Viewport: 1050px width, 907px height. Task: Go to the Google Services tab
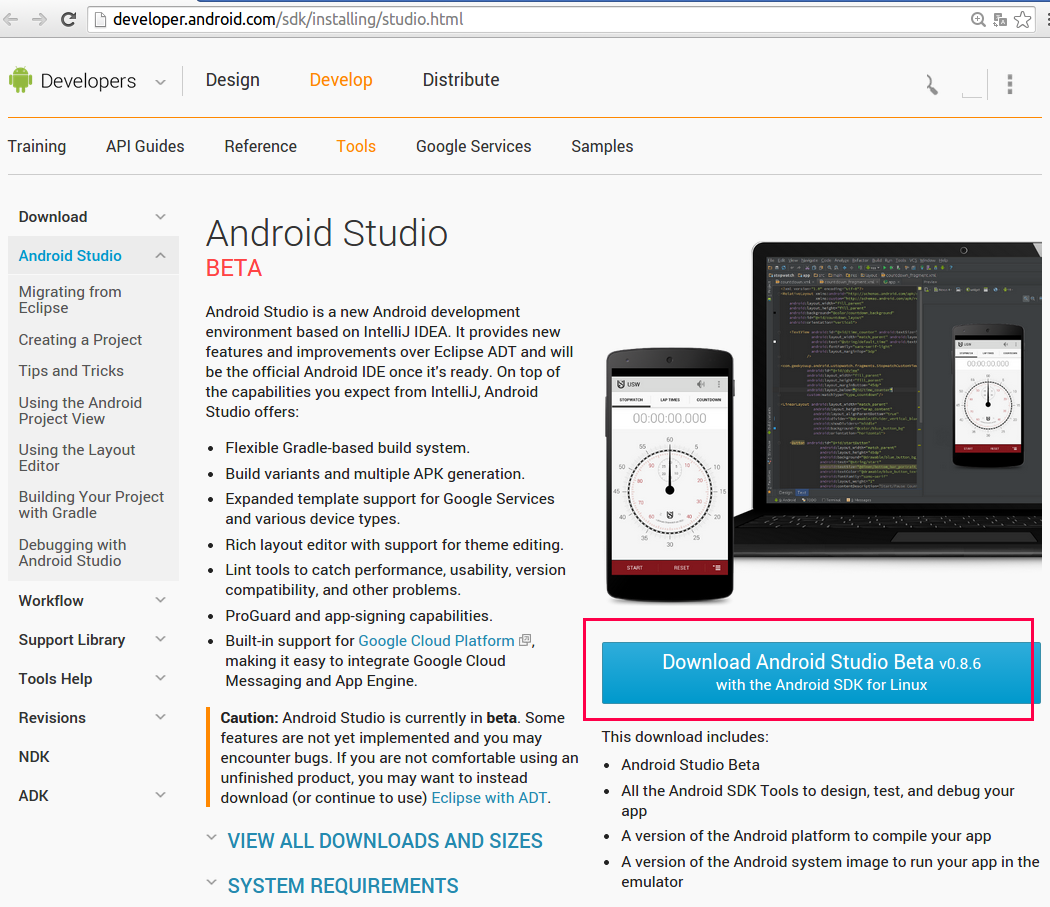[473, 146]
